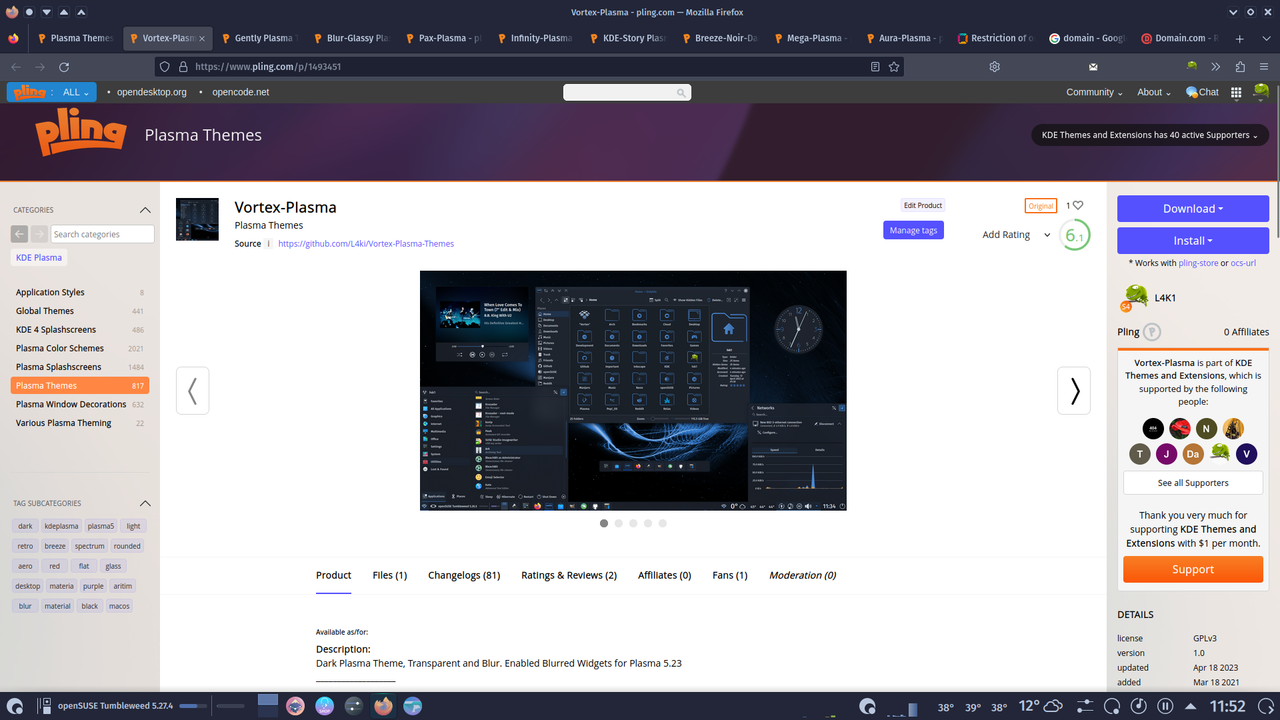Bookmark the page with the star icon
This screenshot has width=1280, height=720.
point(893,66)
